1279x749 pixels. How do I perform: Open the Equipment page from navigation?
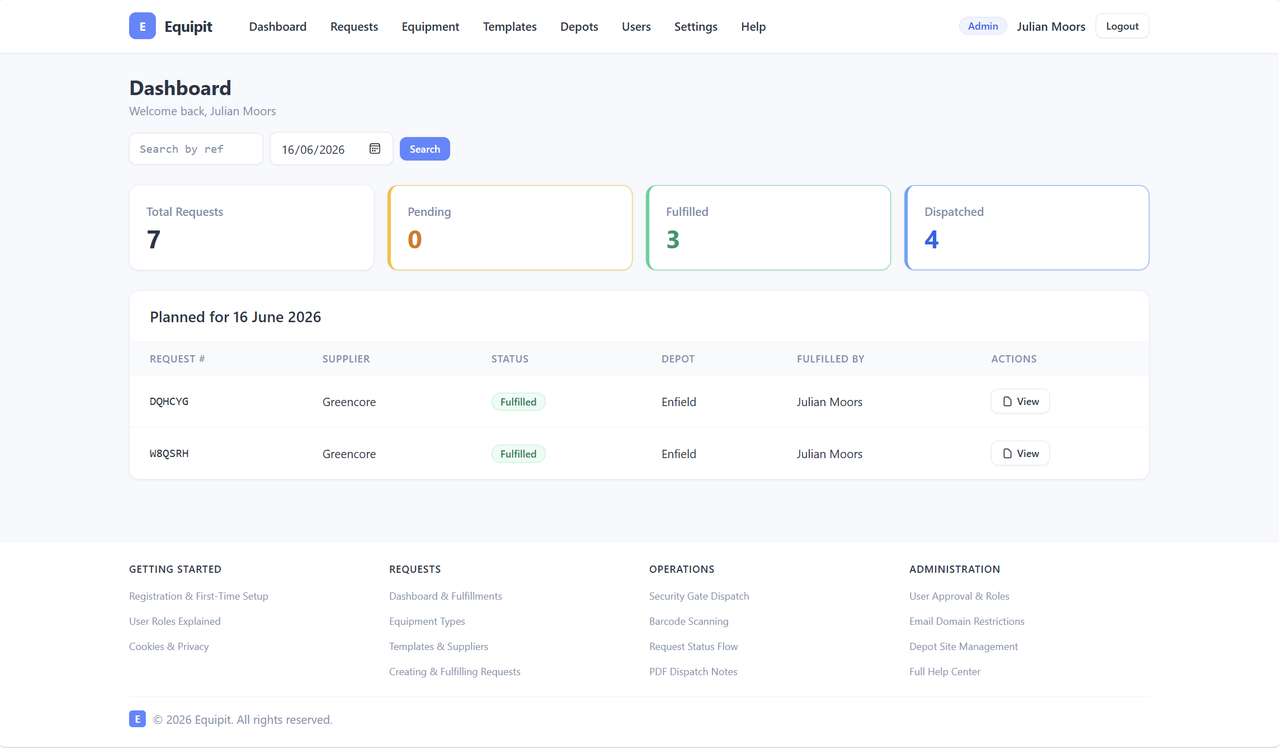430,27
